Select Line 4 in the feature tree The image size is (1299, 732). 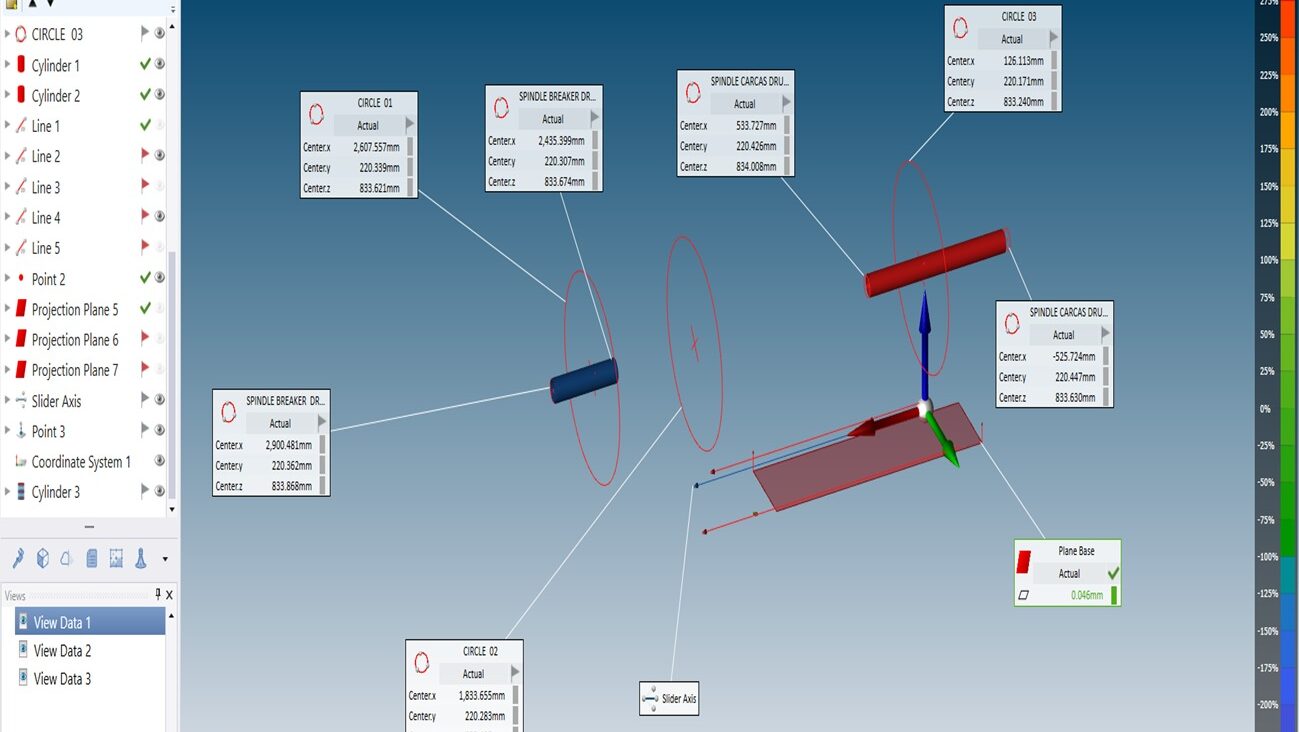pyautogui.click(x=46, y=217)
